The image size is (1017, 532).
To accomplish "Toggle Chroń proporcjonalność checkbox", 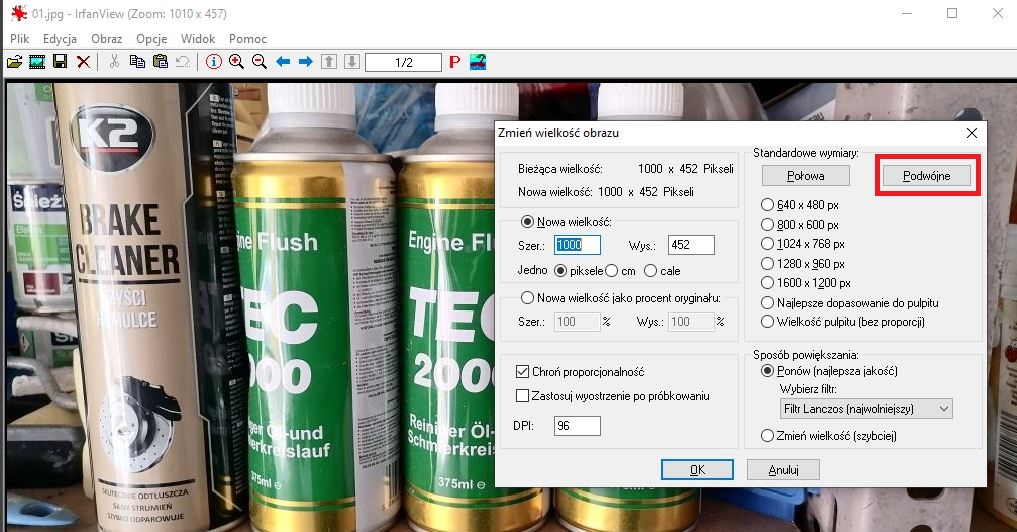I will (522, 372).
